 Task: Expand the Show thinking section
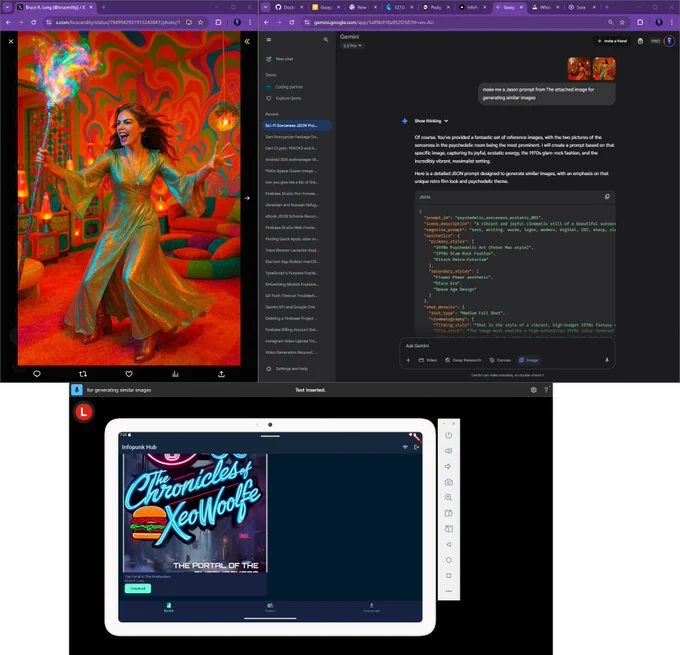click(431, 121)
